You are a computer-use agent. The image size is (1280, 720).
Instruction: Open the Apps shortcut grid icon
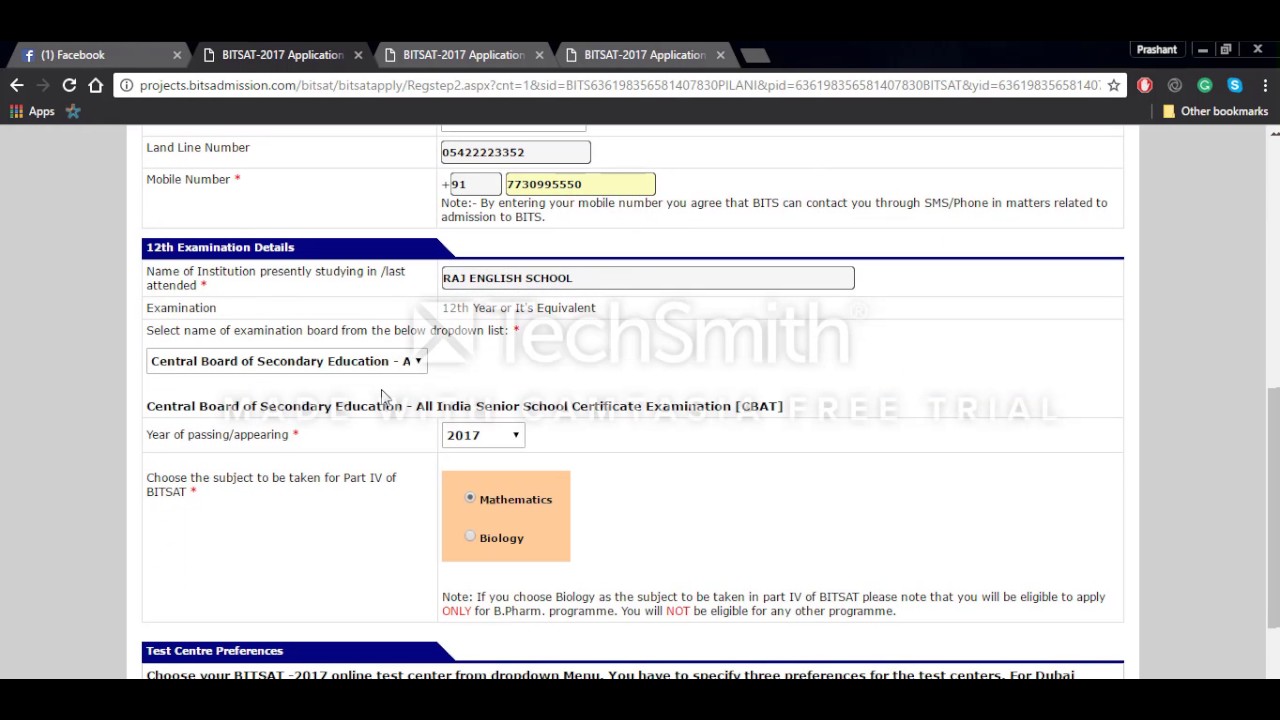[x=16, y=111]
